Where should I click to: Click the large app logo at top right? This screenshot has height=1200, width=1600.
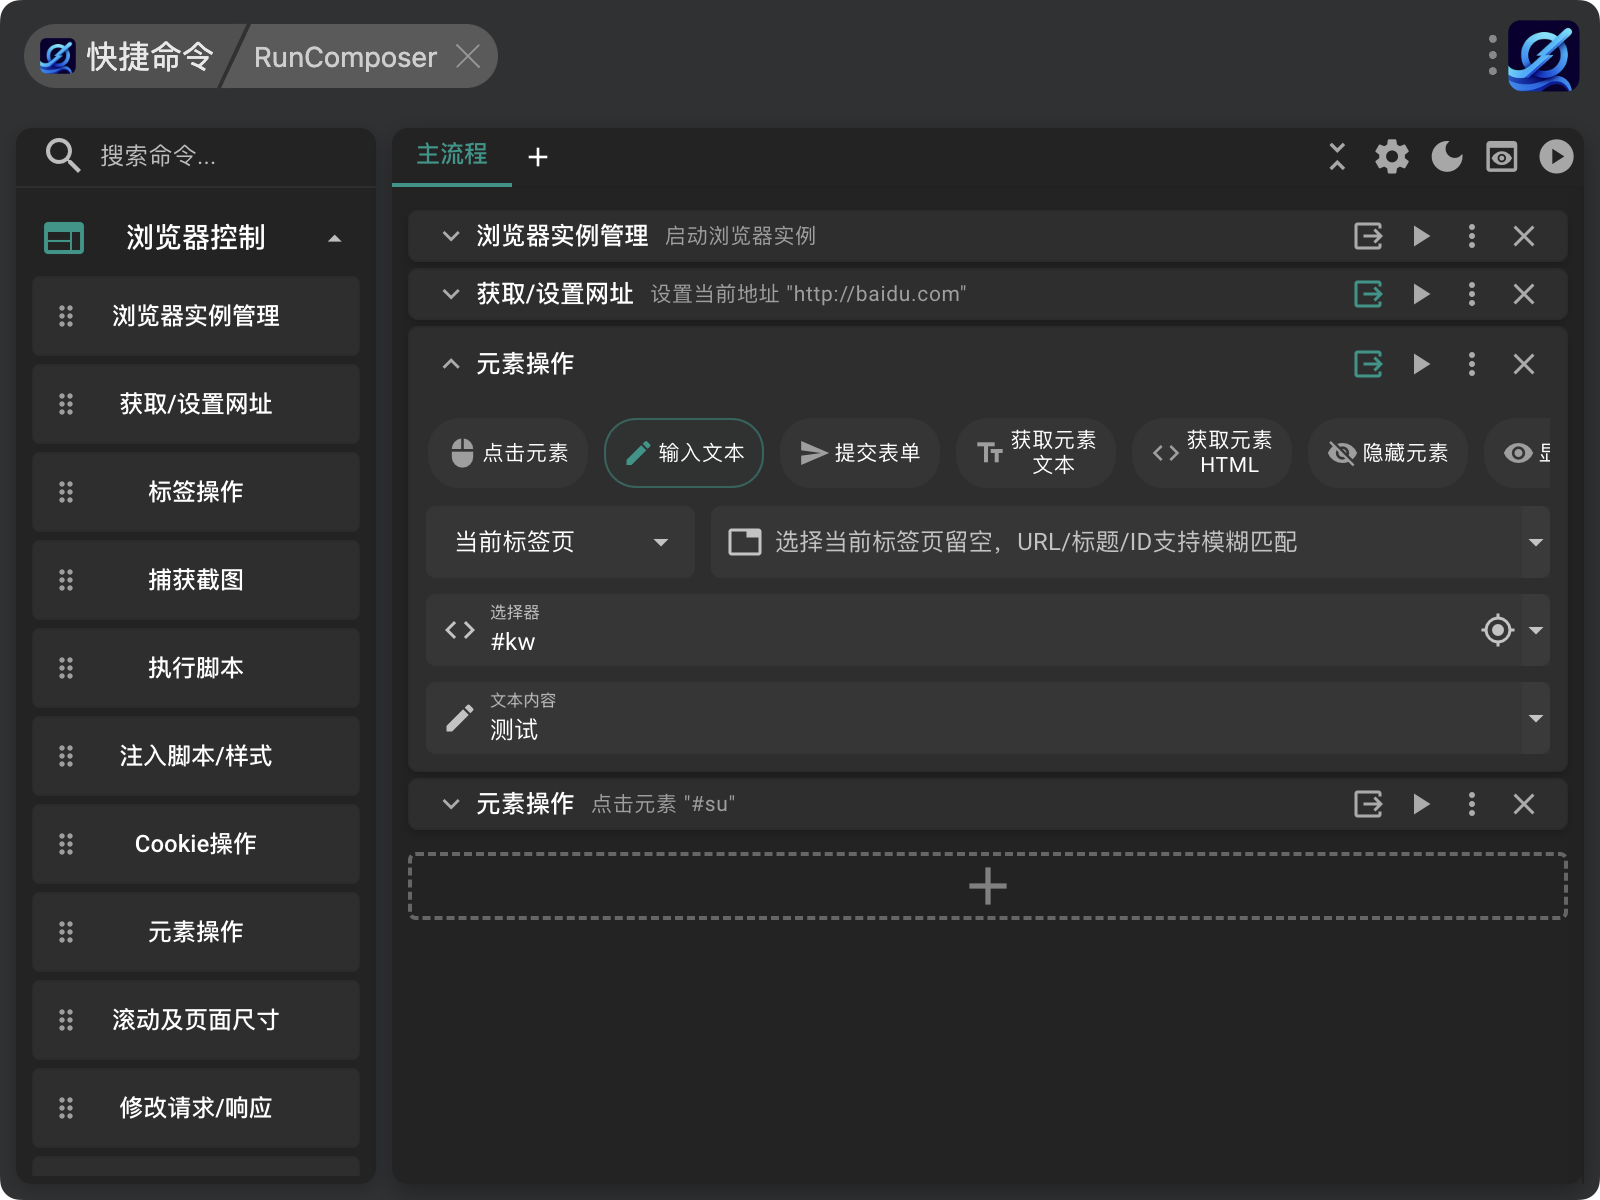[x=1543, y=56]
